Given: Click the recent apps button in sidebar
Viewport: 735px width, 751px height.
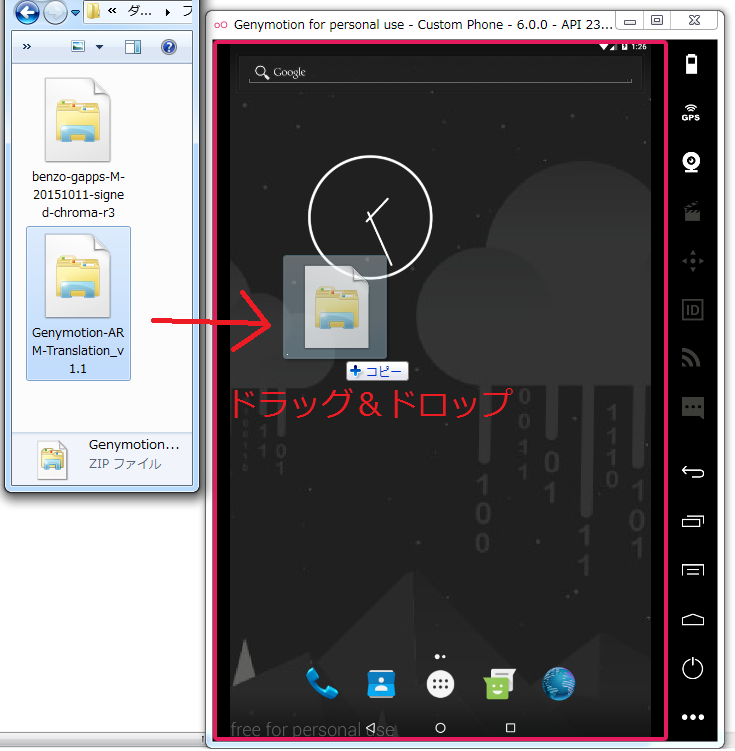Looking at the screenshot, I should (x=693, y=521).
